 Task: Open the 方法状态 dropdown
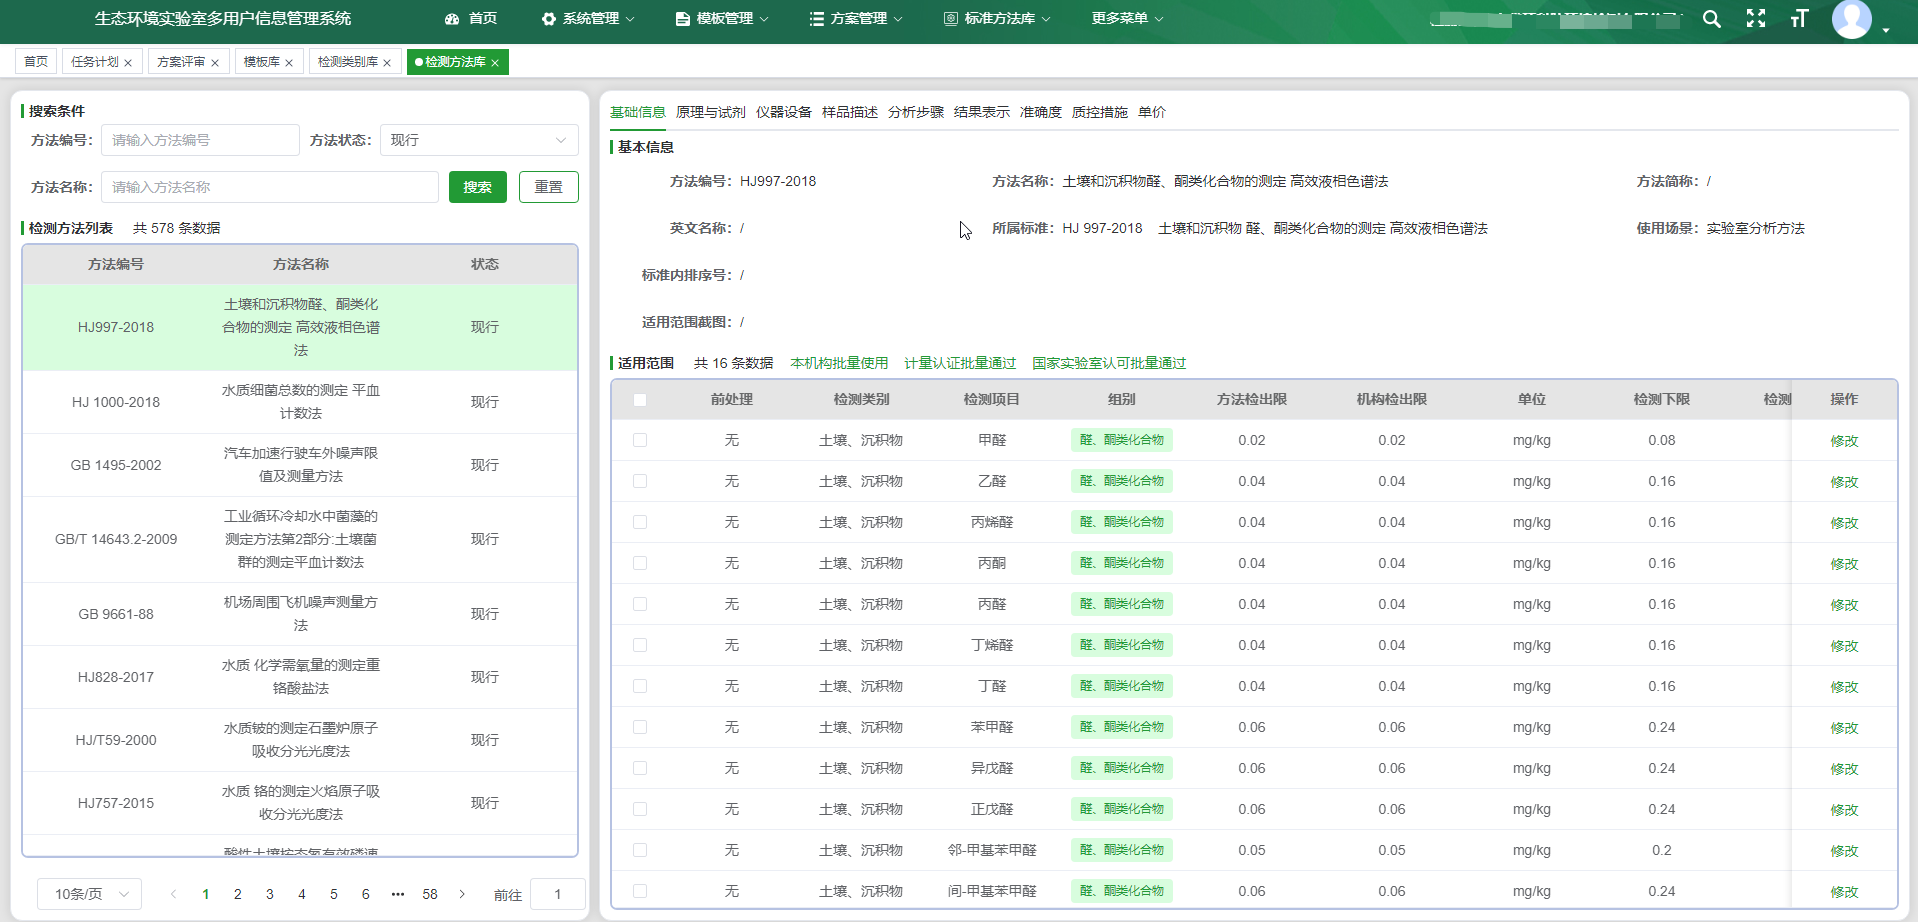478,140
